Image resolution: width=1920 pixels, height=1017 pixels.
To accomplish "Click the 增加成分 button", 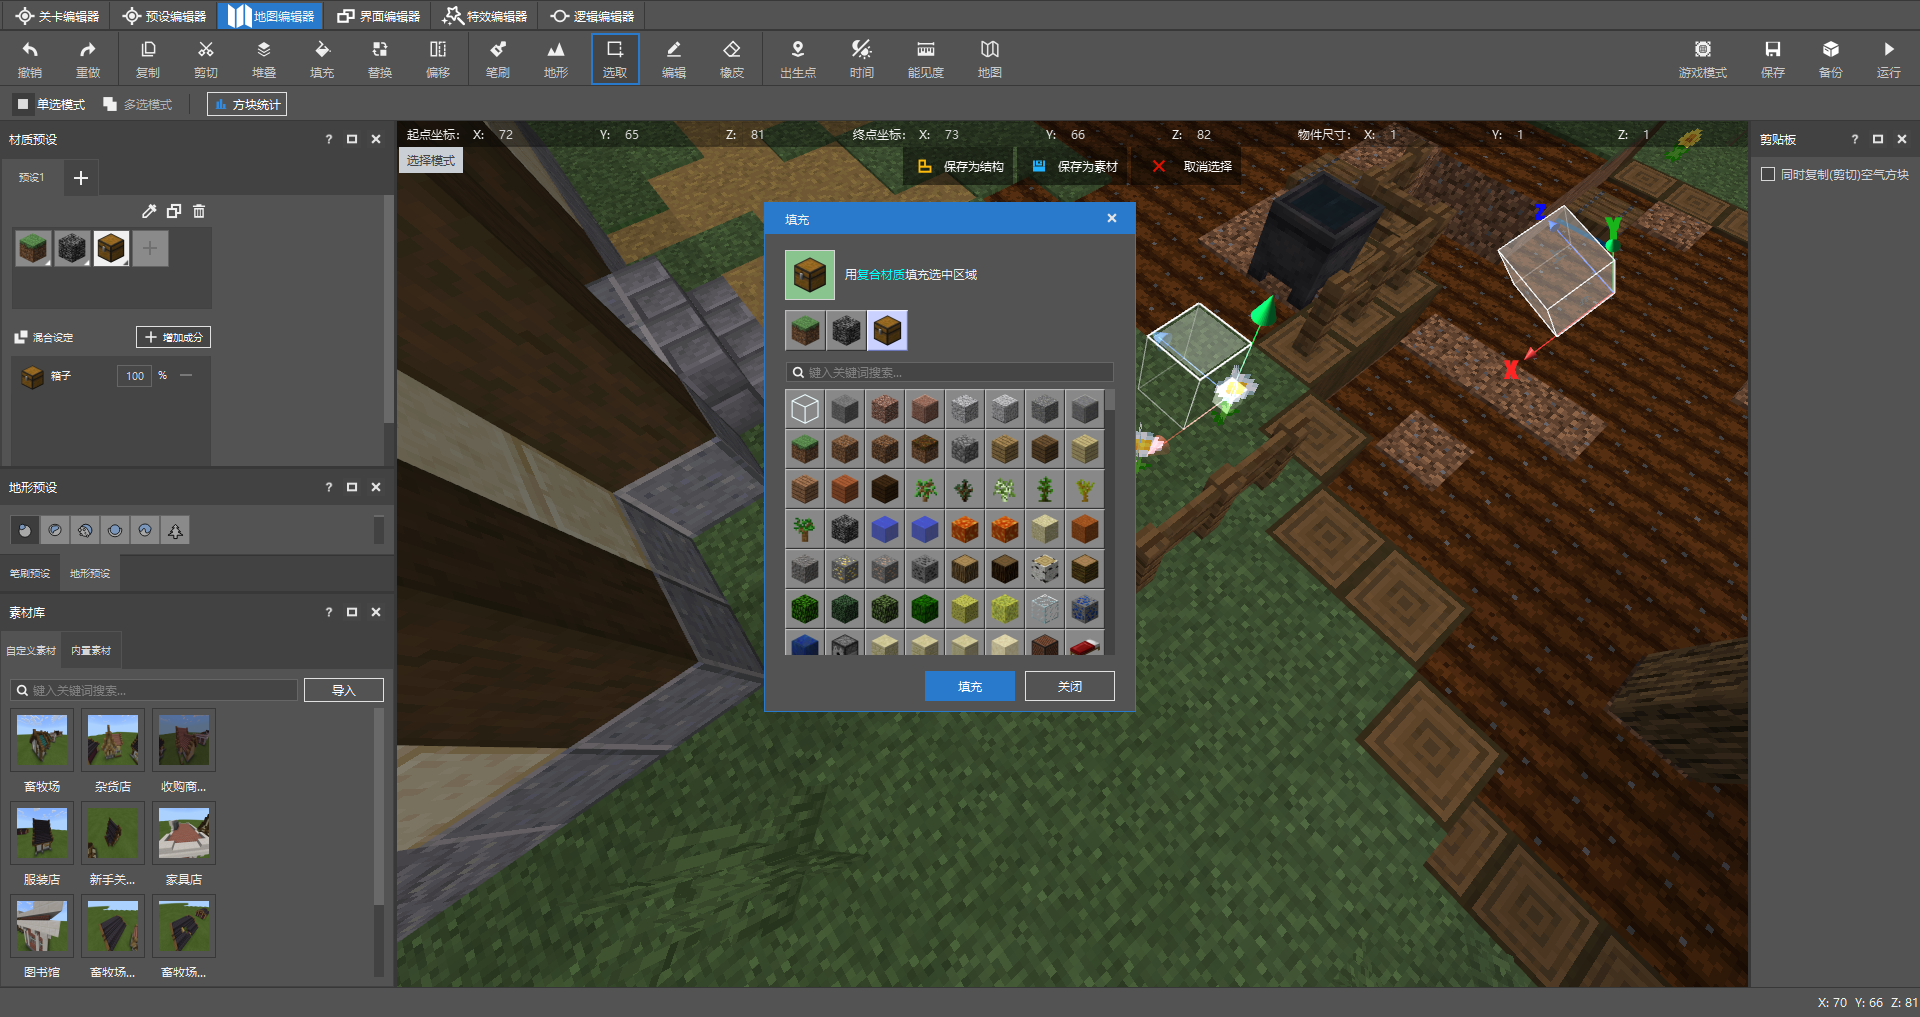I will pyautogui.click(x=173, y=337).
